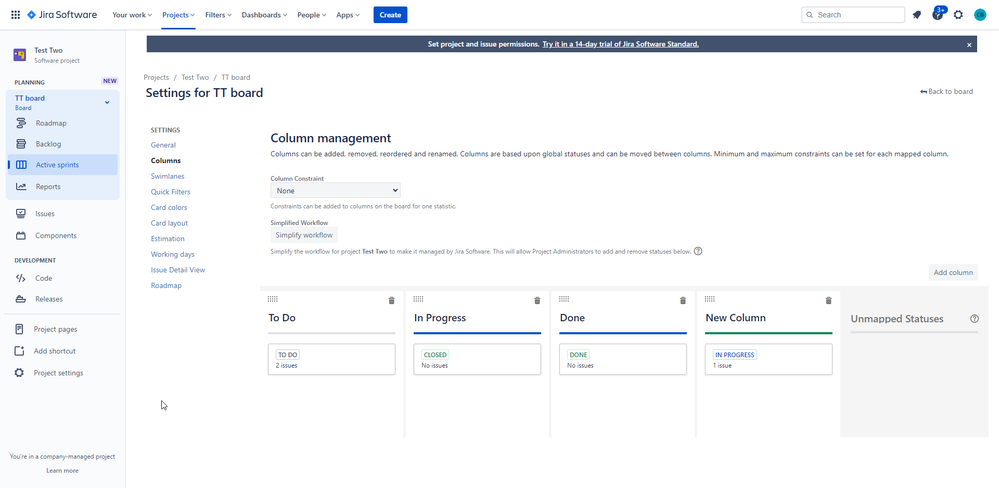Open the settings gear icon
The height and width of the screenshot is (488, 999).
958,15
